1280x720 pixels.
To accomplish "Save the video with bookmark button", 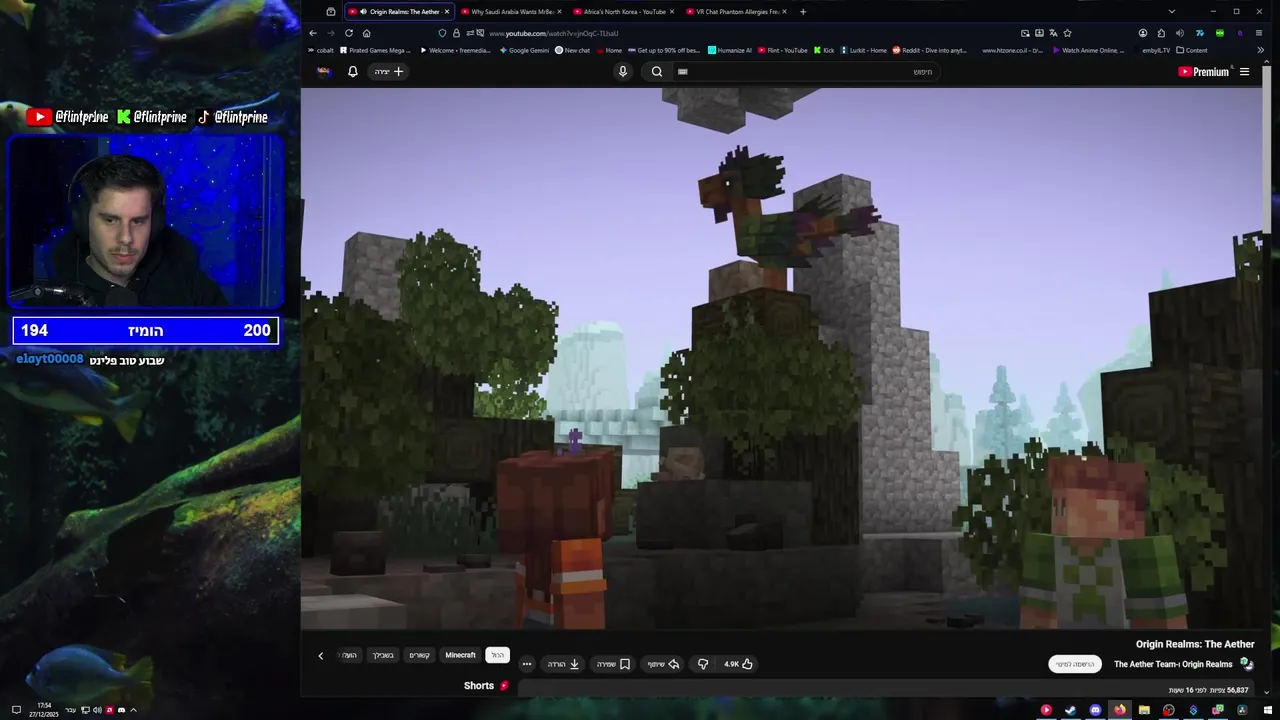I will 613,664.
